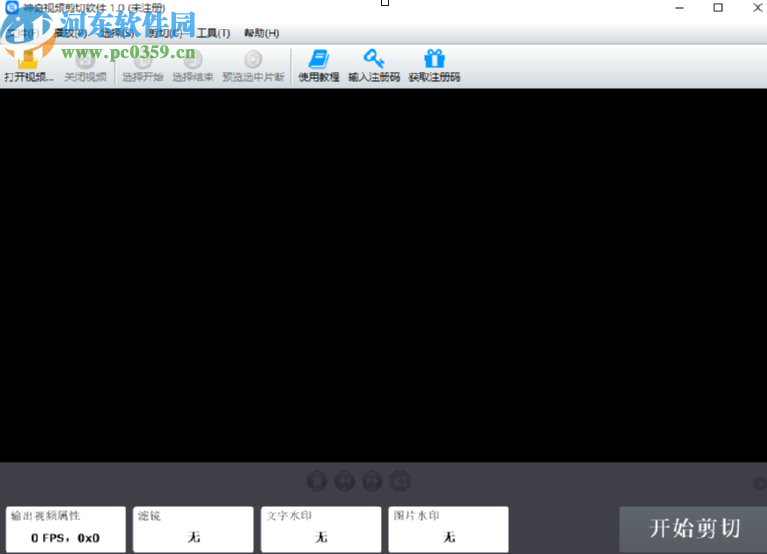Open the 文件(F) menu
Viewport: 767px width, 554px height.
pos(23,33)
